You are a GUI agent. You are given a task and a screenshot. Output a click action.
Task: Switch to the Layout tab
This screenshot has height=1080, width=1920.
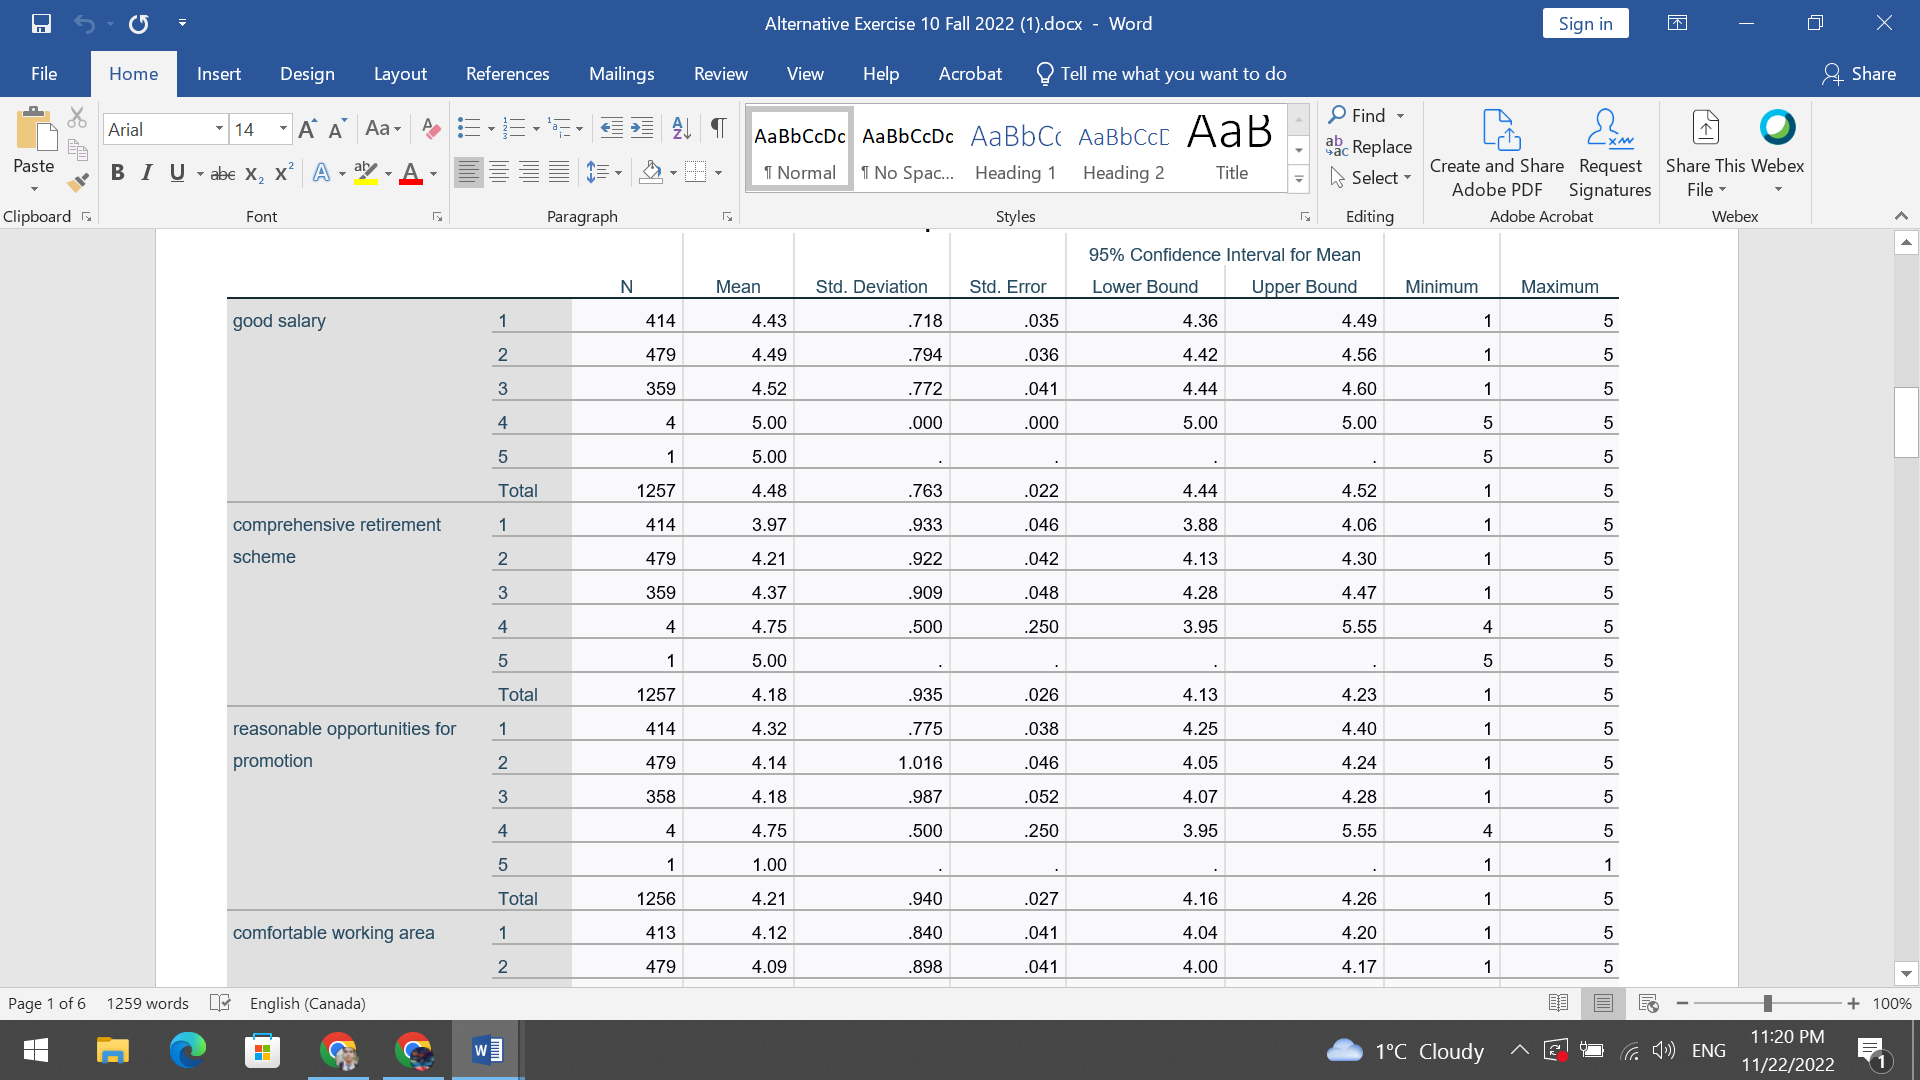[x=400, y=74]
